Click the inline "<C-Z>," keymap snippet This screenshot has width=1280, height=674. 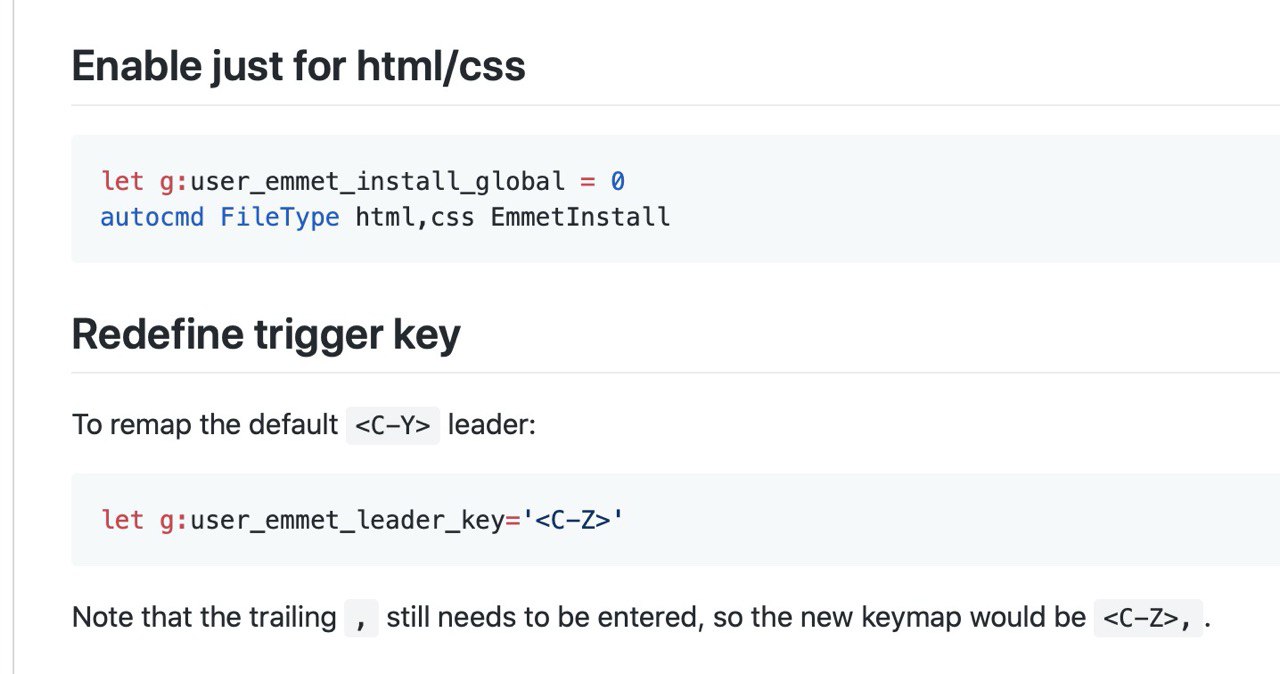pyautogui.click(x=1147, y=618)
